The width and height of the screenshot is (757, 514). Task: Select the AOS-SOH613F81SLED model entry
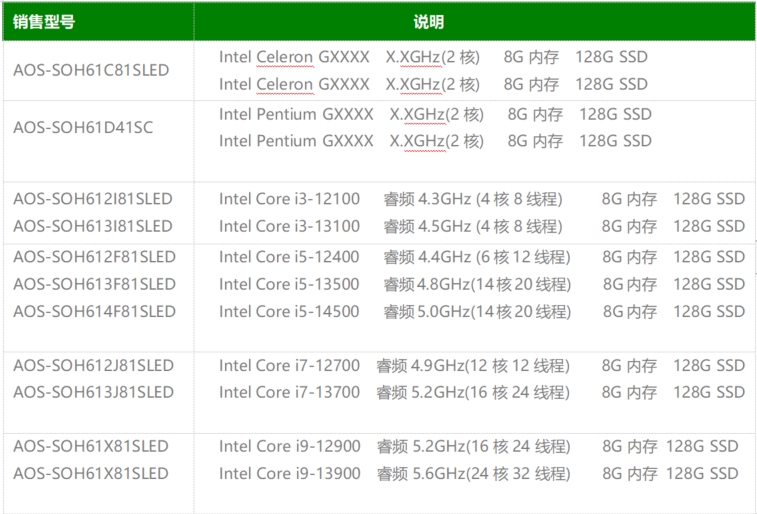click(x=94, y=284)
